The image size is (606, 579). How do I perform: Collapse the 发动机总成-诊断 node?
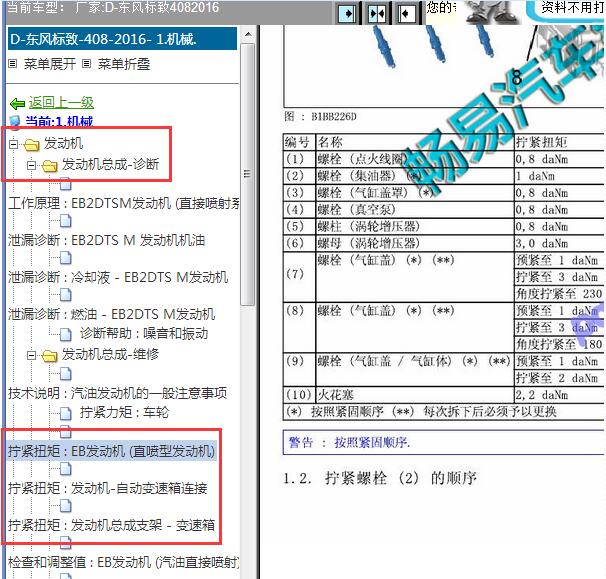[x=32, y=166]
